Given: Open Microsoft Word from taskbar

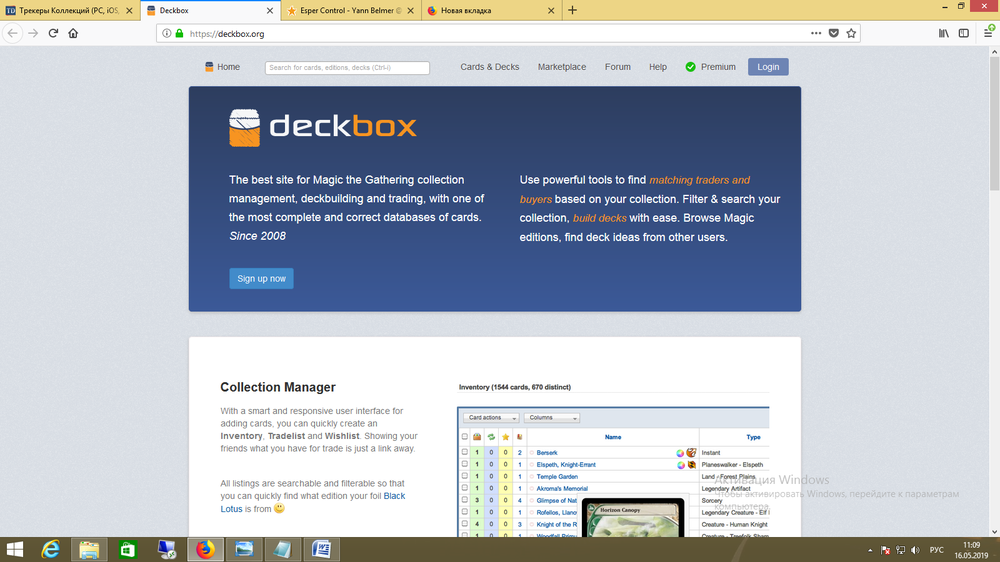Looking at the screenshot, I should coord(321,549).
